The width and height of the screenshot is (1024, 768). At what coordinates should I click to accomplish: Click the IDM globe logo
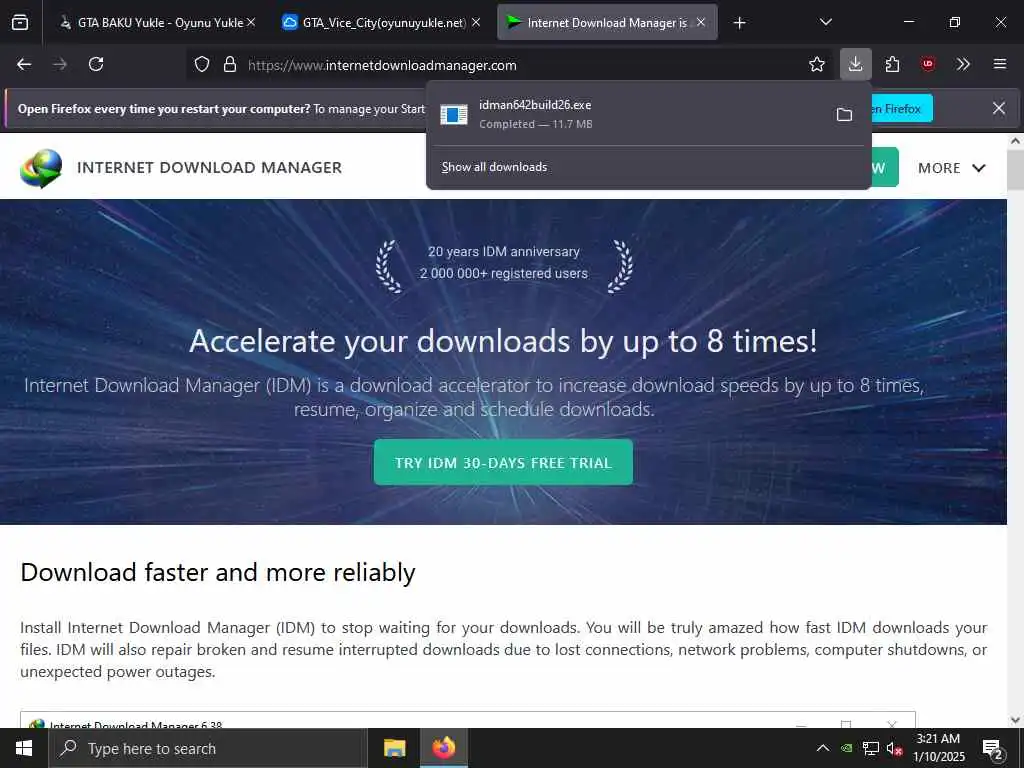[41, 168]
